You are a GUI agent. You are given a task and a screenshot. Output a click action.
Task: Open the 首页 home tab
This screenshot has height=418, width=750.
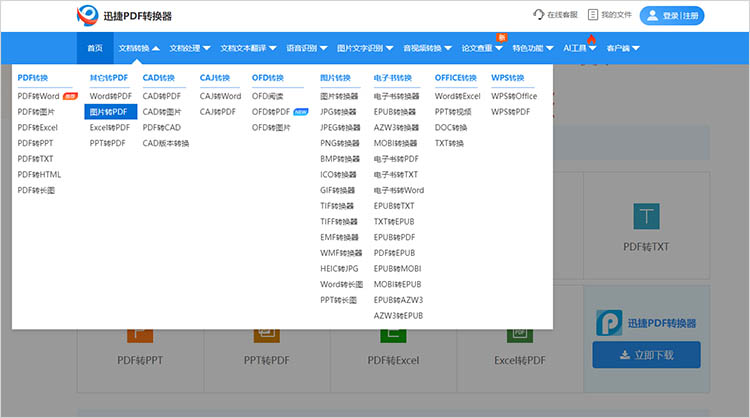pos(95,48)
